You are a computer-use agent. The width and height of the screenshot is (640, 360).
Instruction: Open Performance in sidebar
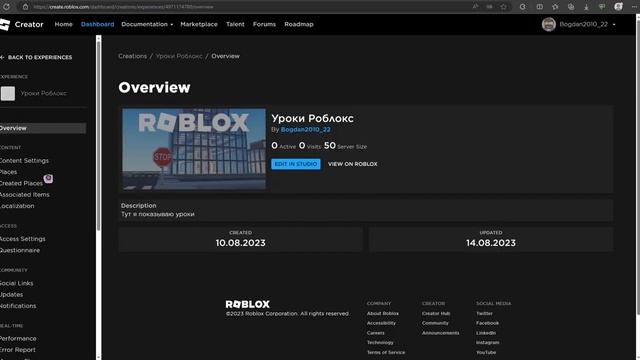tap(18, 339)
